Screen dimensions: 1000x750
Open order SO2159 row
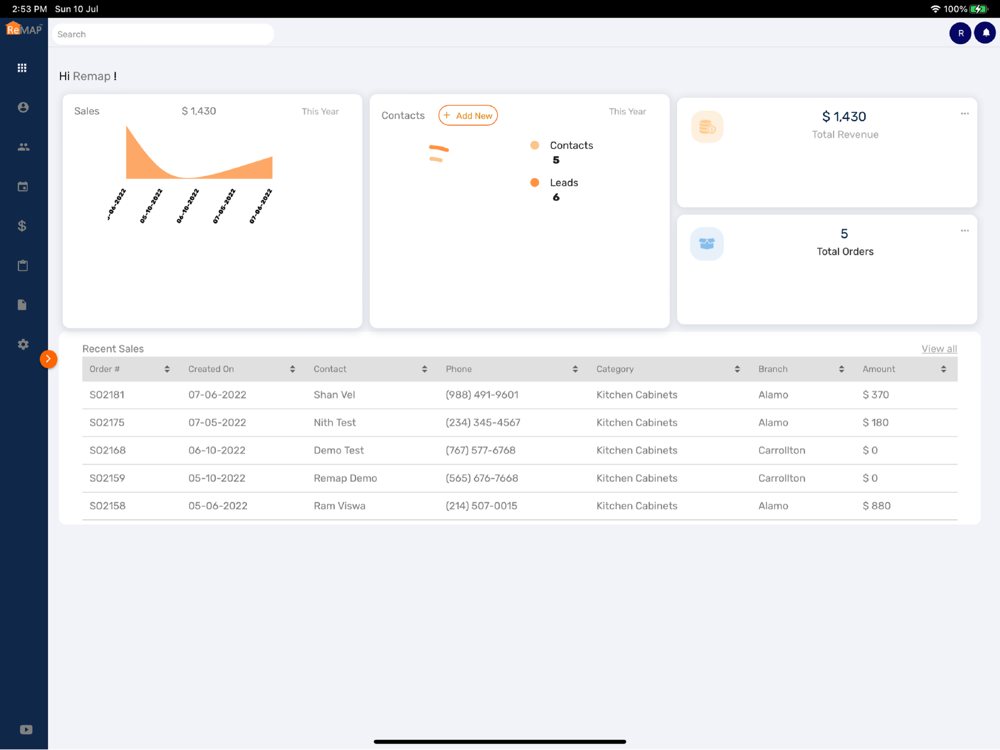520,478
